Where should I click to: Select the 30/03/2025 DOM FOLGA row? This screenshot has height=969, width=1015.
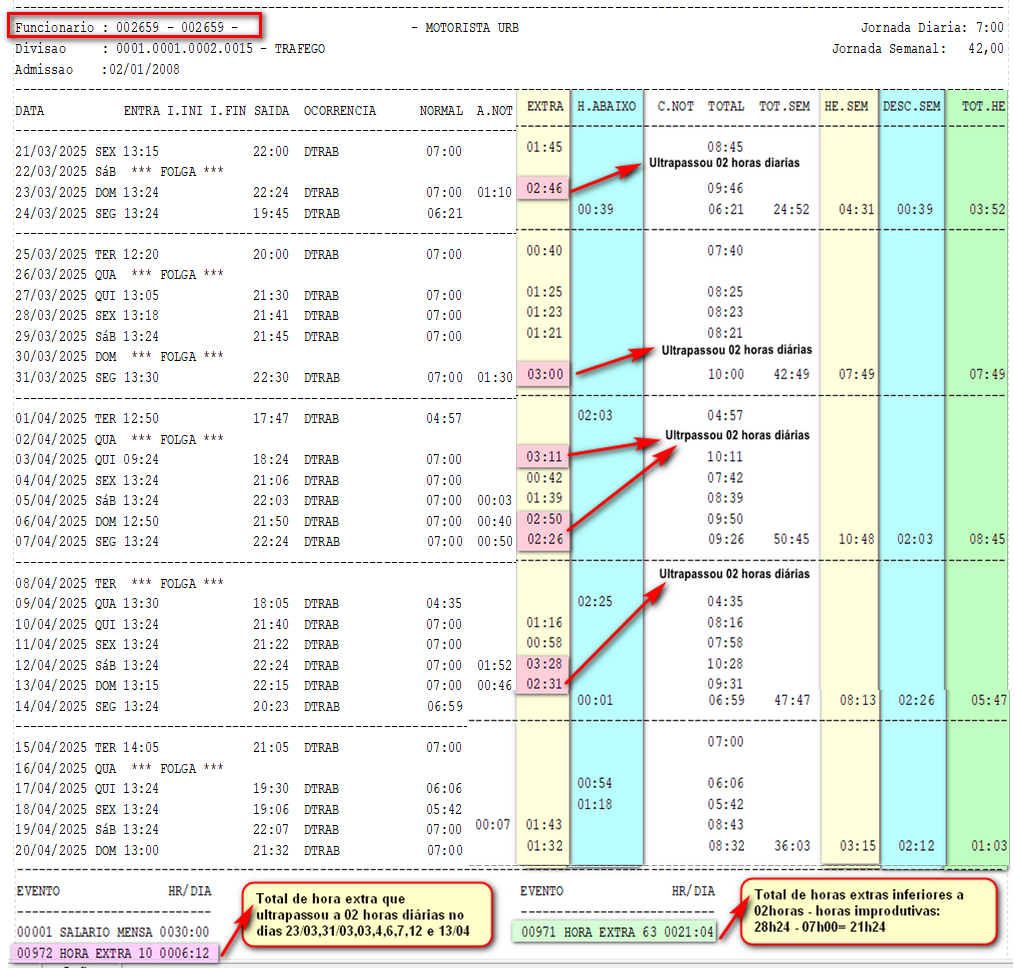click(x=119, y=357)
